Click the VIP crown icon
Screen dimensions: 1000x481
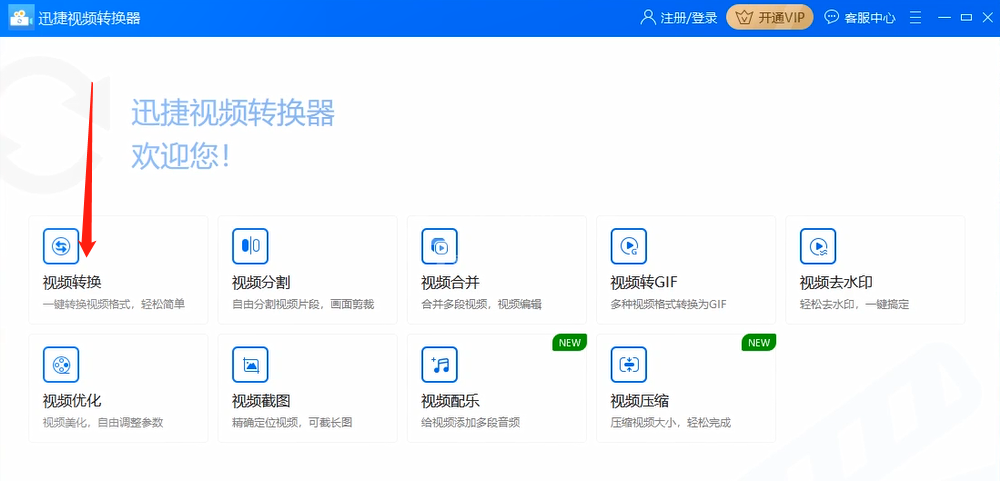tap(744, 18)
